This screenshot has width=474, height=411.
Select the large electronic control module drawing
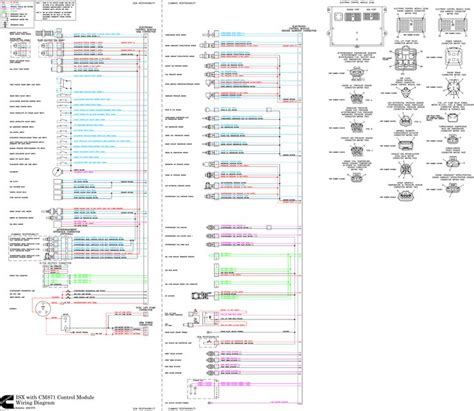point(357,26)
